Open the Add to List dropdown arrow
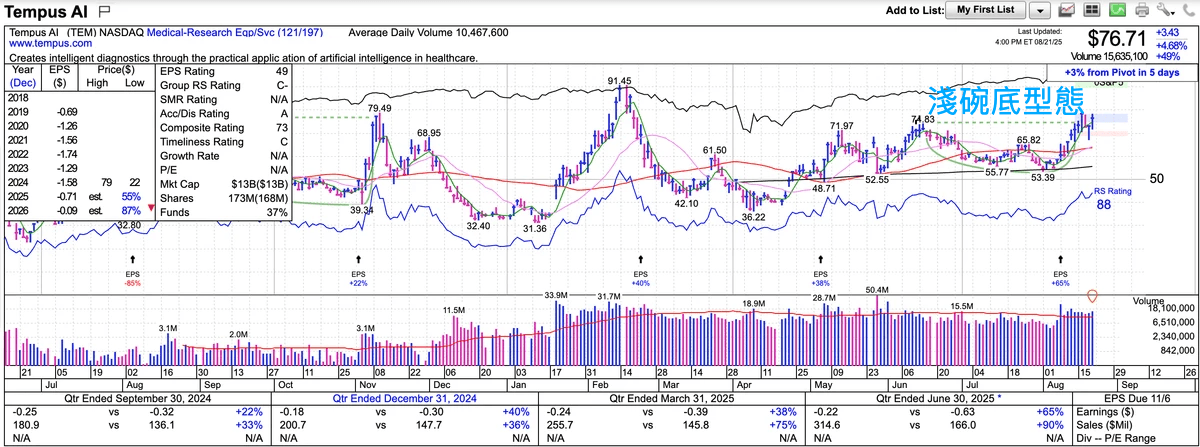 coord(1039,10)
